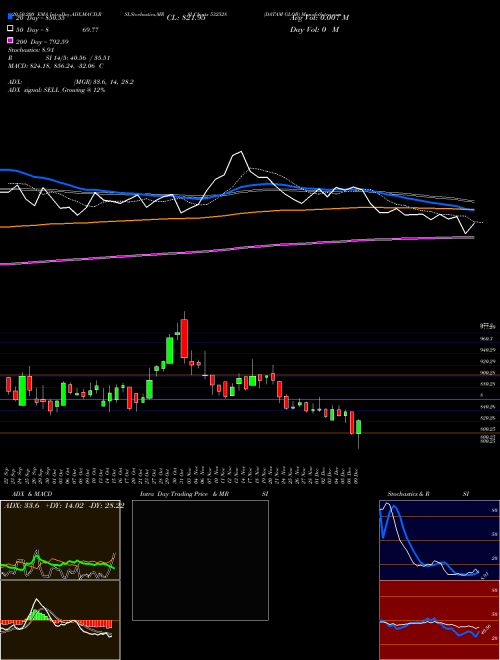The width and height of the screenshot is (500, 660).
Task: Click the 'Day Vol: 0 M' label
Action: [x=314, y=29]
